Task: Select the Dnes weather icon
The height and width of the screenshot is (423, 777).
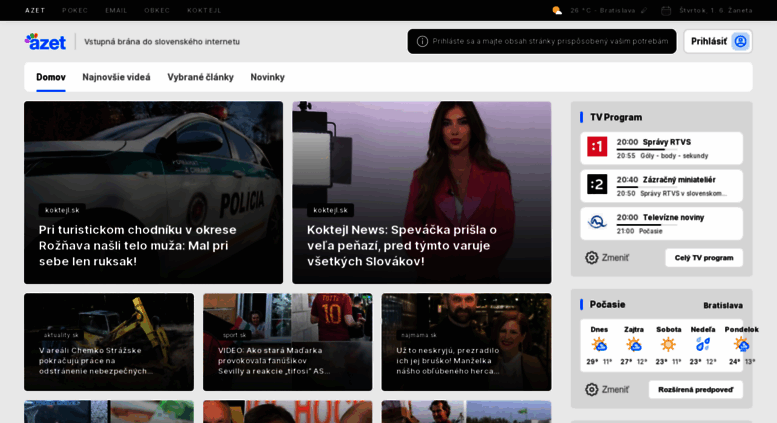Action: (599, 344)
